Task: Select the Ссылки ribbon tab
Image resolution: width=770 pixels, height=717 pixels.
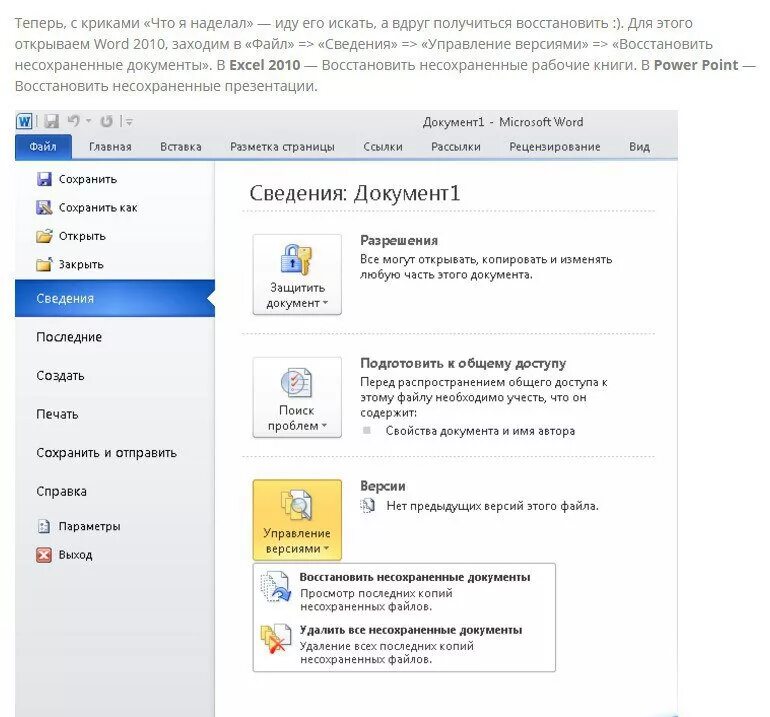Action: click(x=383, y=147)
